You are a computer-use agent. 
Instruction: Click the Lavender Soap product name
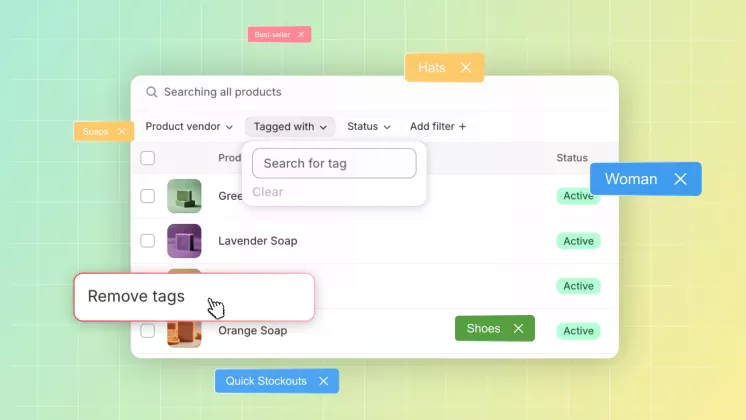point(257,241)
